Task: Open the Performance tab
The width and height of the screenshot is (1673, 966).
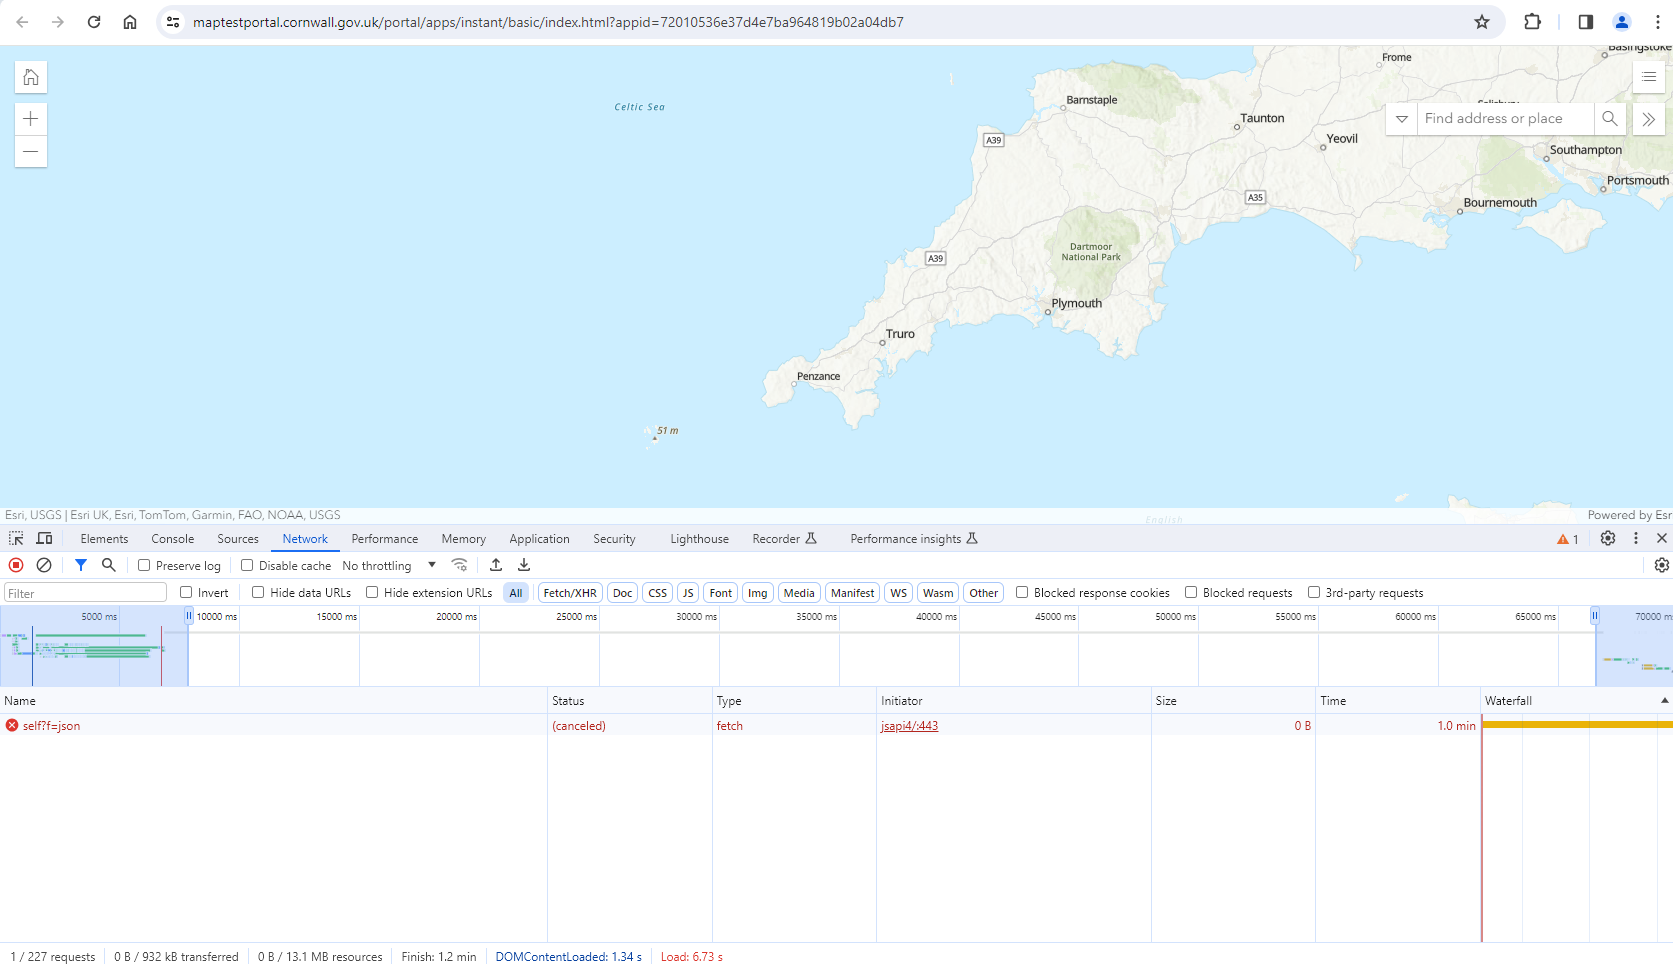Action: pyautogui.click(x=385, y=539)
